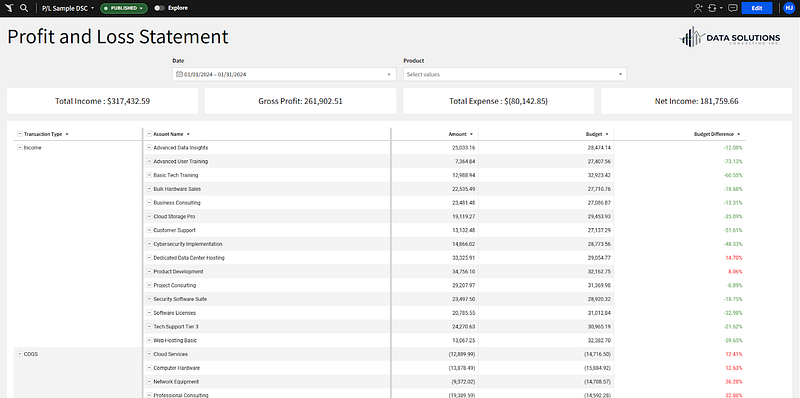
Task: Open the share people icon
Action: [x=698, y=8]
